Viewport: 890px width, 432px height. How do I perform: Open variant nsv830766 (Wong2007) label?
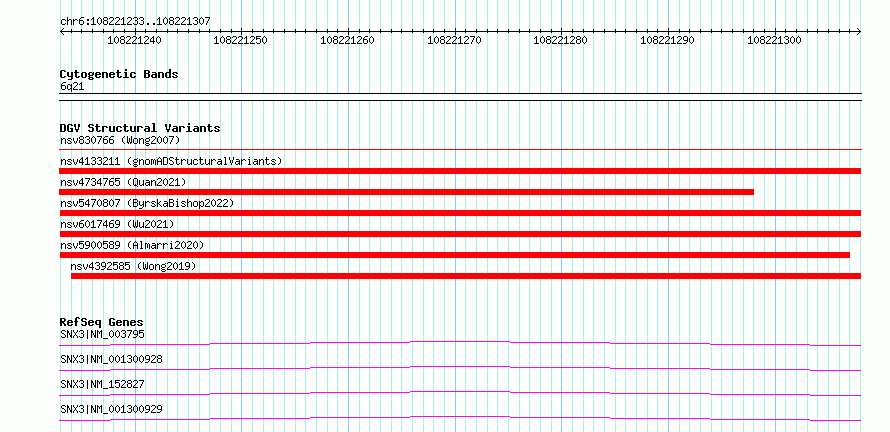(x=120, y=140)
